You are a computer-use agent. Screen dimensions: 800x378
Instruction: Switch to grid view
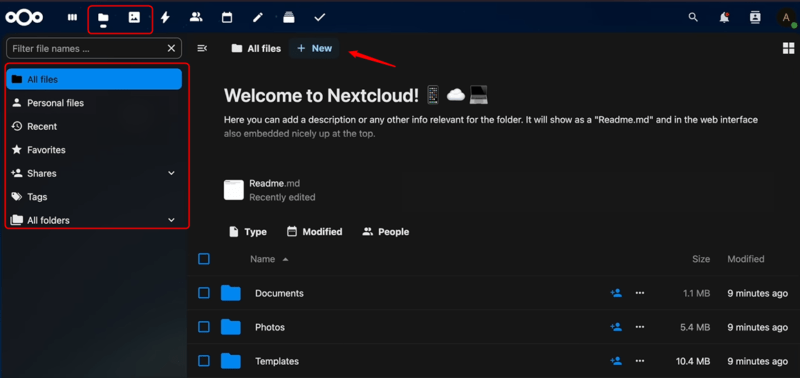(788, 48)
